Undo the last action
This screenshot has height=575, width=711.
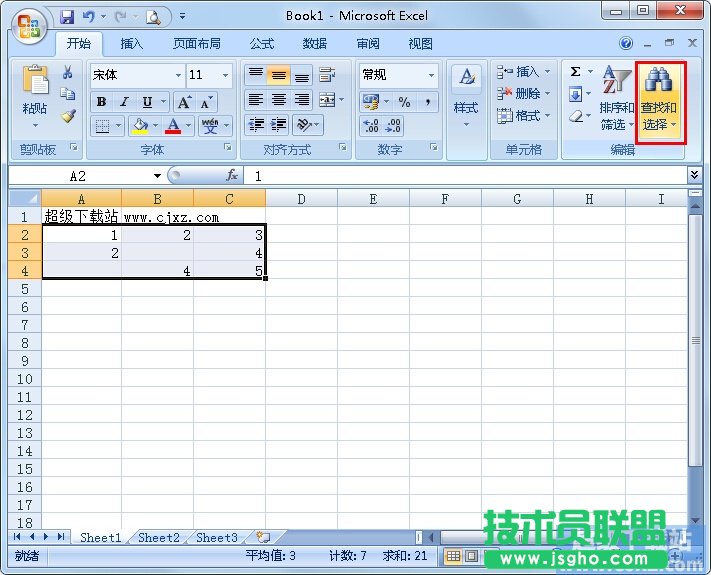tap(88, 17)
